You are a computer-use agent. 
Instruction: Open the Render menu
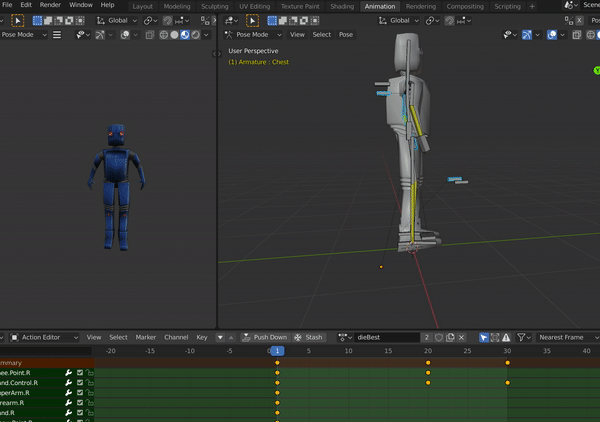(x=50, y=5)
